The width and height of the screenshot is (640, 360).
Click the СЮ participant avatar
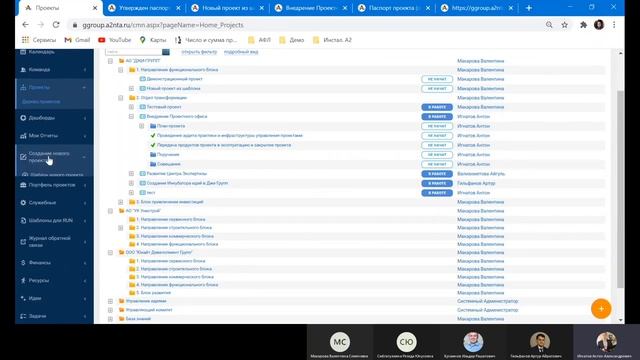(x=406, y=342)
